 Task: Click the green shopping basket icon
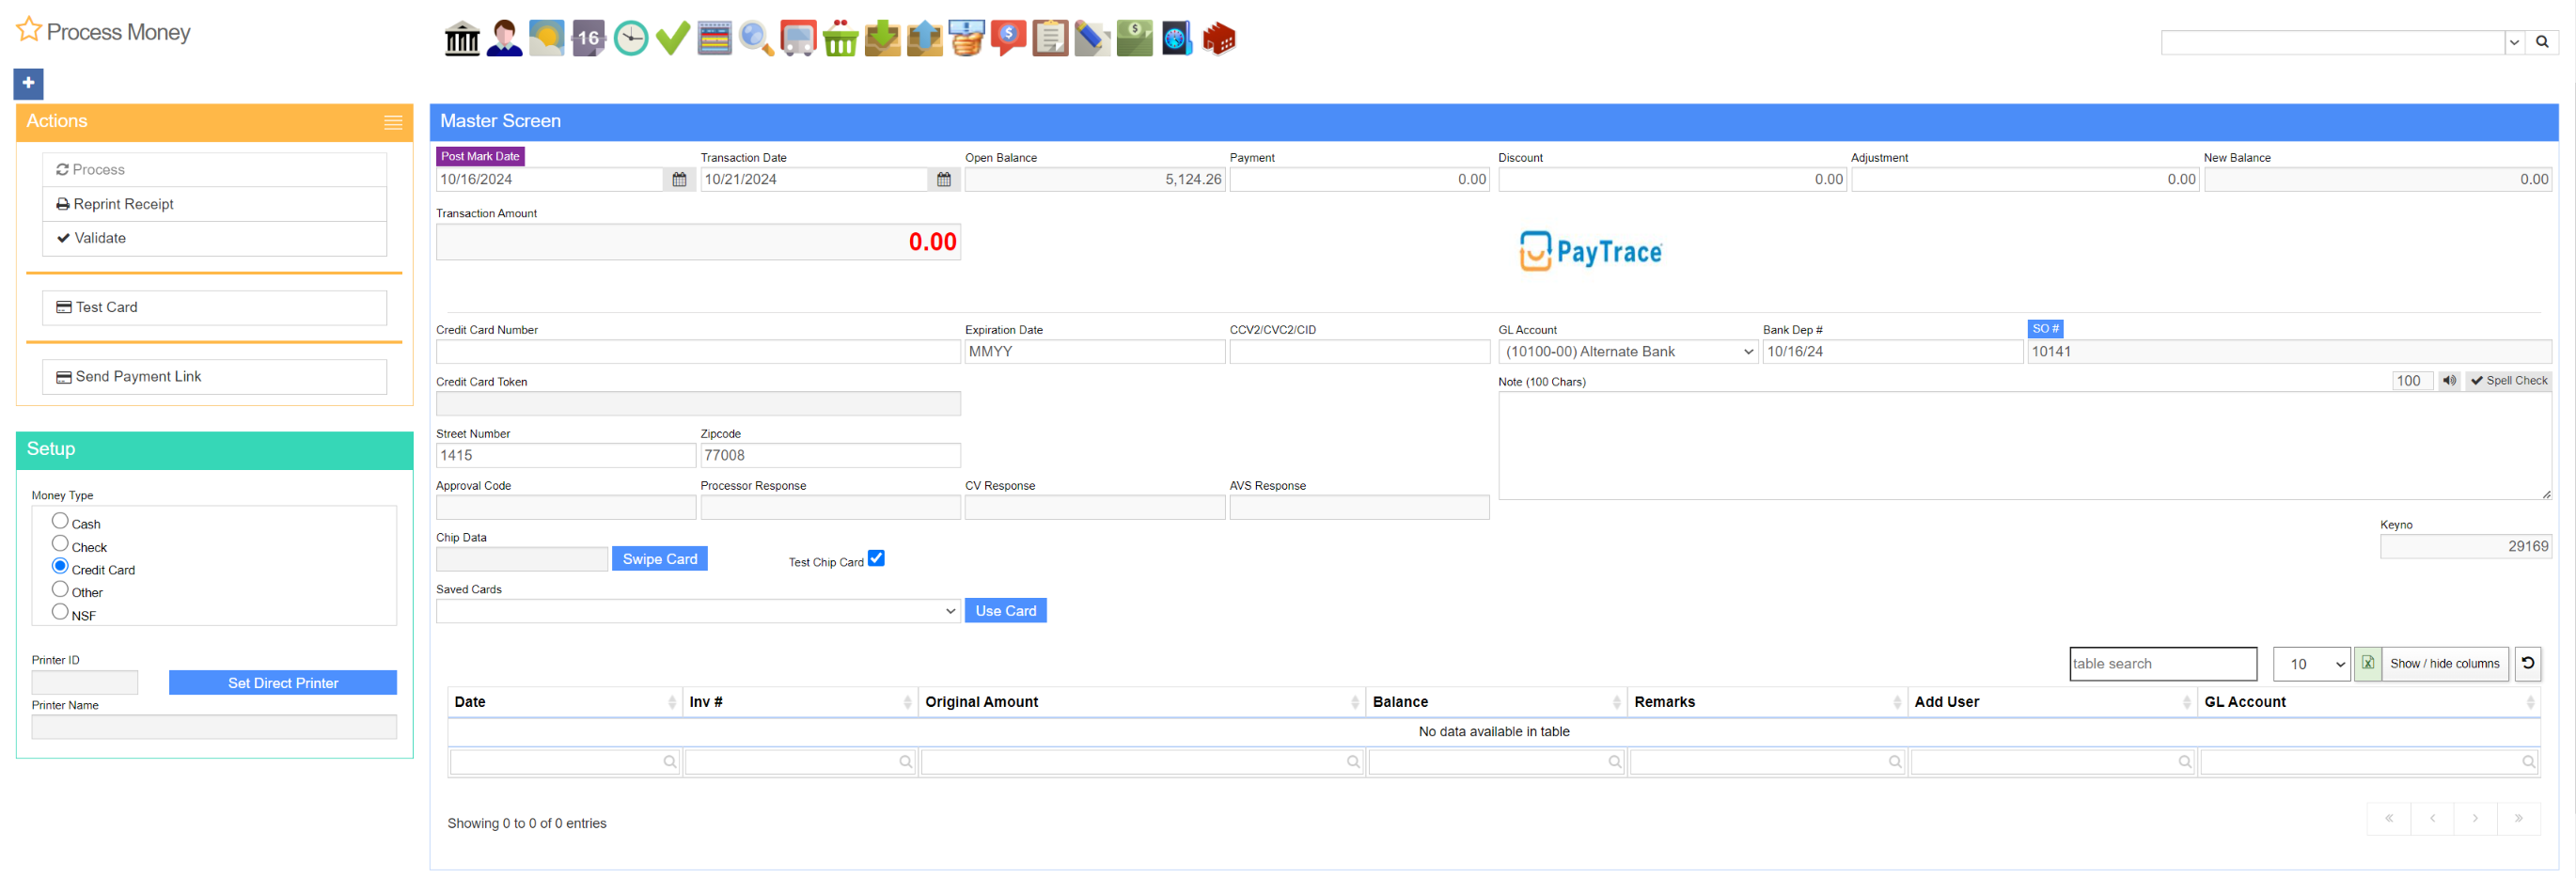pos(840,39)
